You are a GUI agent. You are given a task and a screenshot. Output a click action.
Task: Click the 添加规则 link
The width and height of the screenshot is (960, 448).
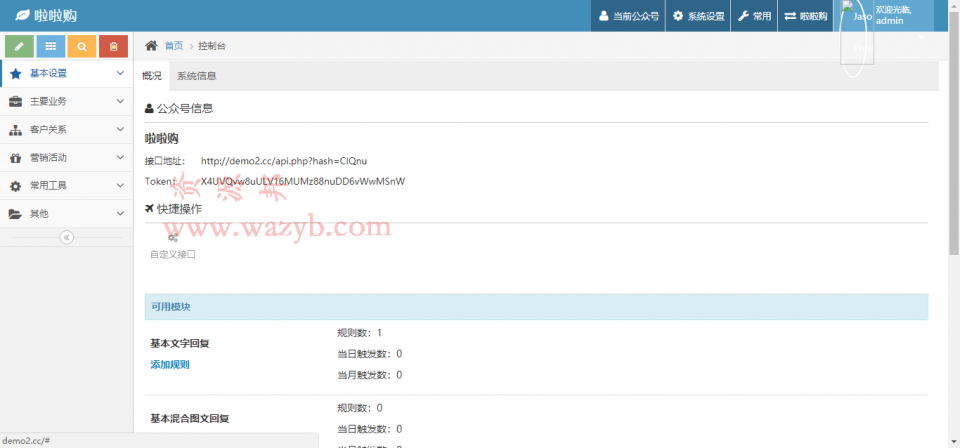[x=170, y=365]
